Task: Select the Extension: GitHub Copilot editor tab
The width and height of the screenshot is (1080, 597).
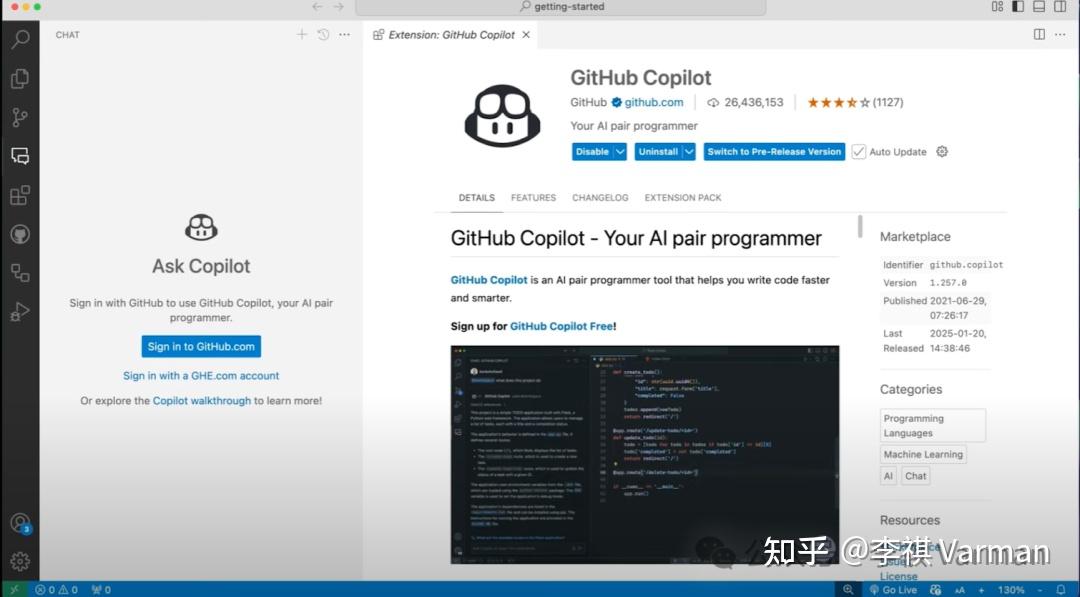Action: [450, 34]
